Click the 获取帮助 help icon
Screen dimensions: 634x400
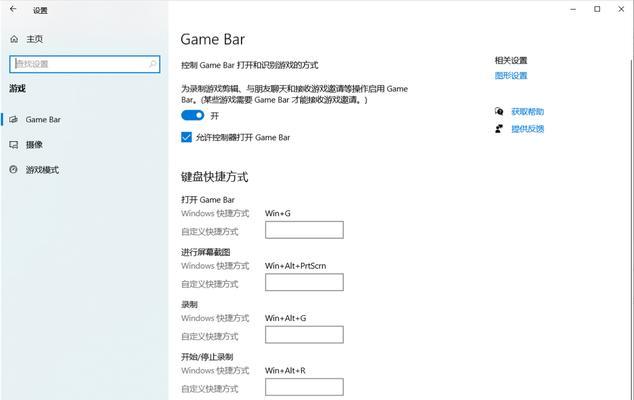coord(499,111)
